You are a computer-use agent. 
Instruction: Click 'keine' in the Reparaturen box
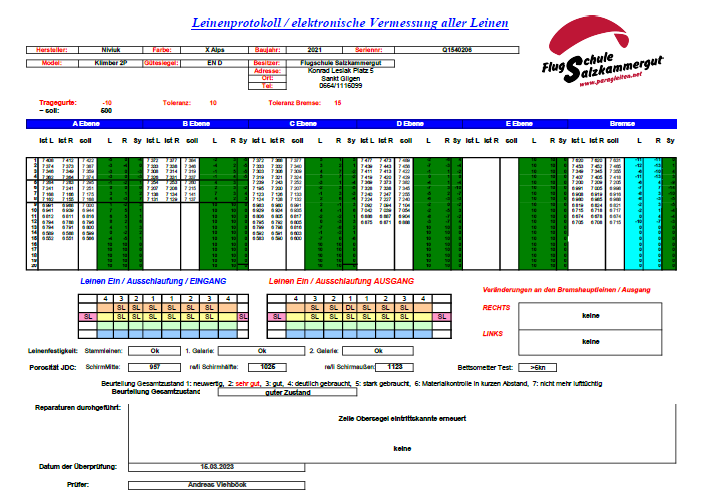[x=402, y=448]
